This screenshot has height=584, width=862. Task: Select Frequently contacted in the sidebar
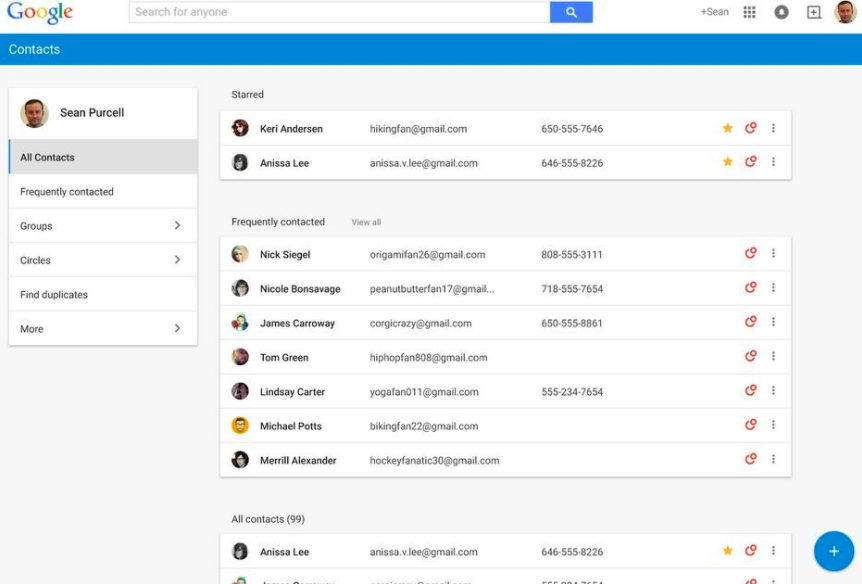tap(100, 191)
